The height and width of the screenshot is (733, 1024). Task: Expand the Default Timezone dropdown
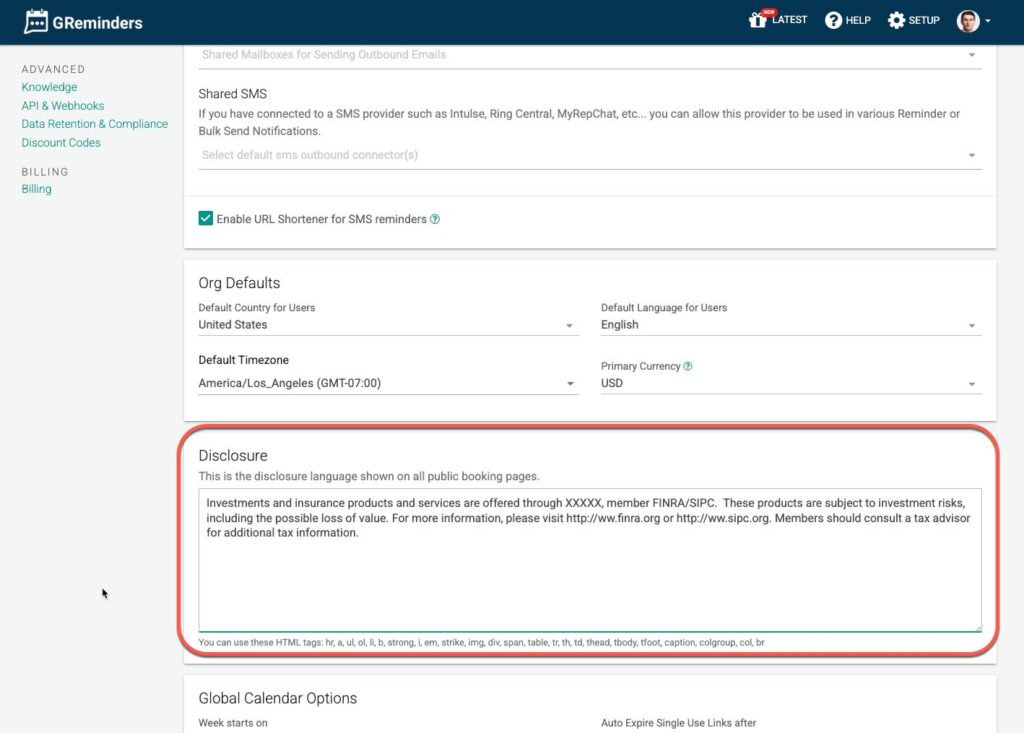pos(388,383)
